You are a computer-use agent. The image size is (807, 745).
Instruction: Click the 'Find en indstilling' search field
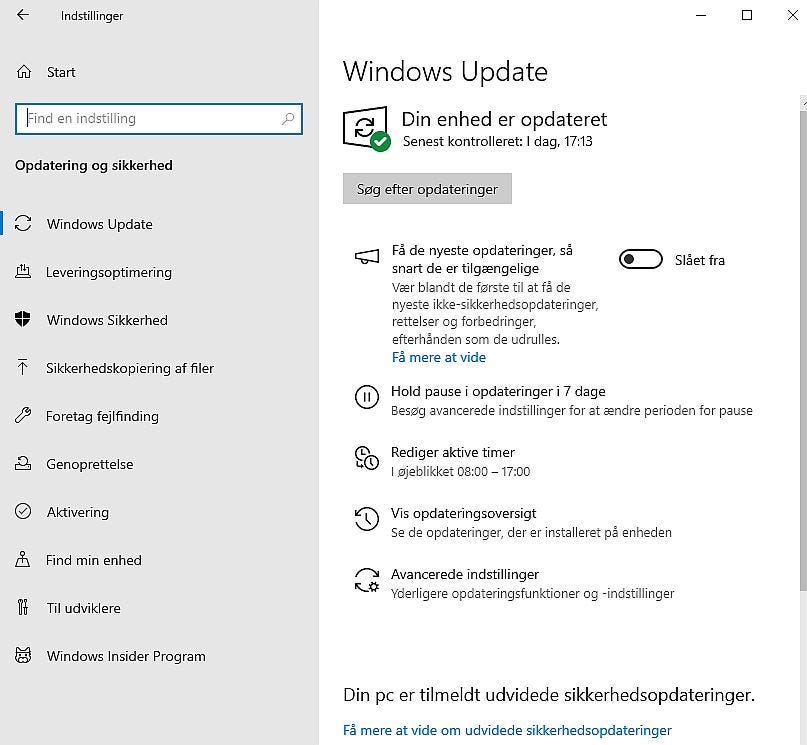tap(159, 119)
